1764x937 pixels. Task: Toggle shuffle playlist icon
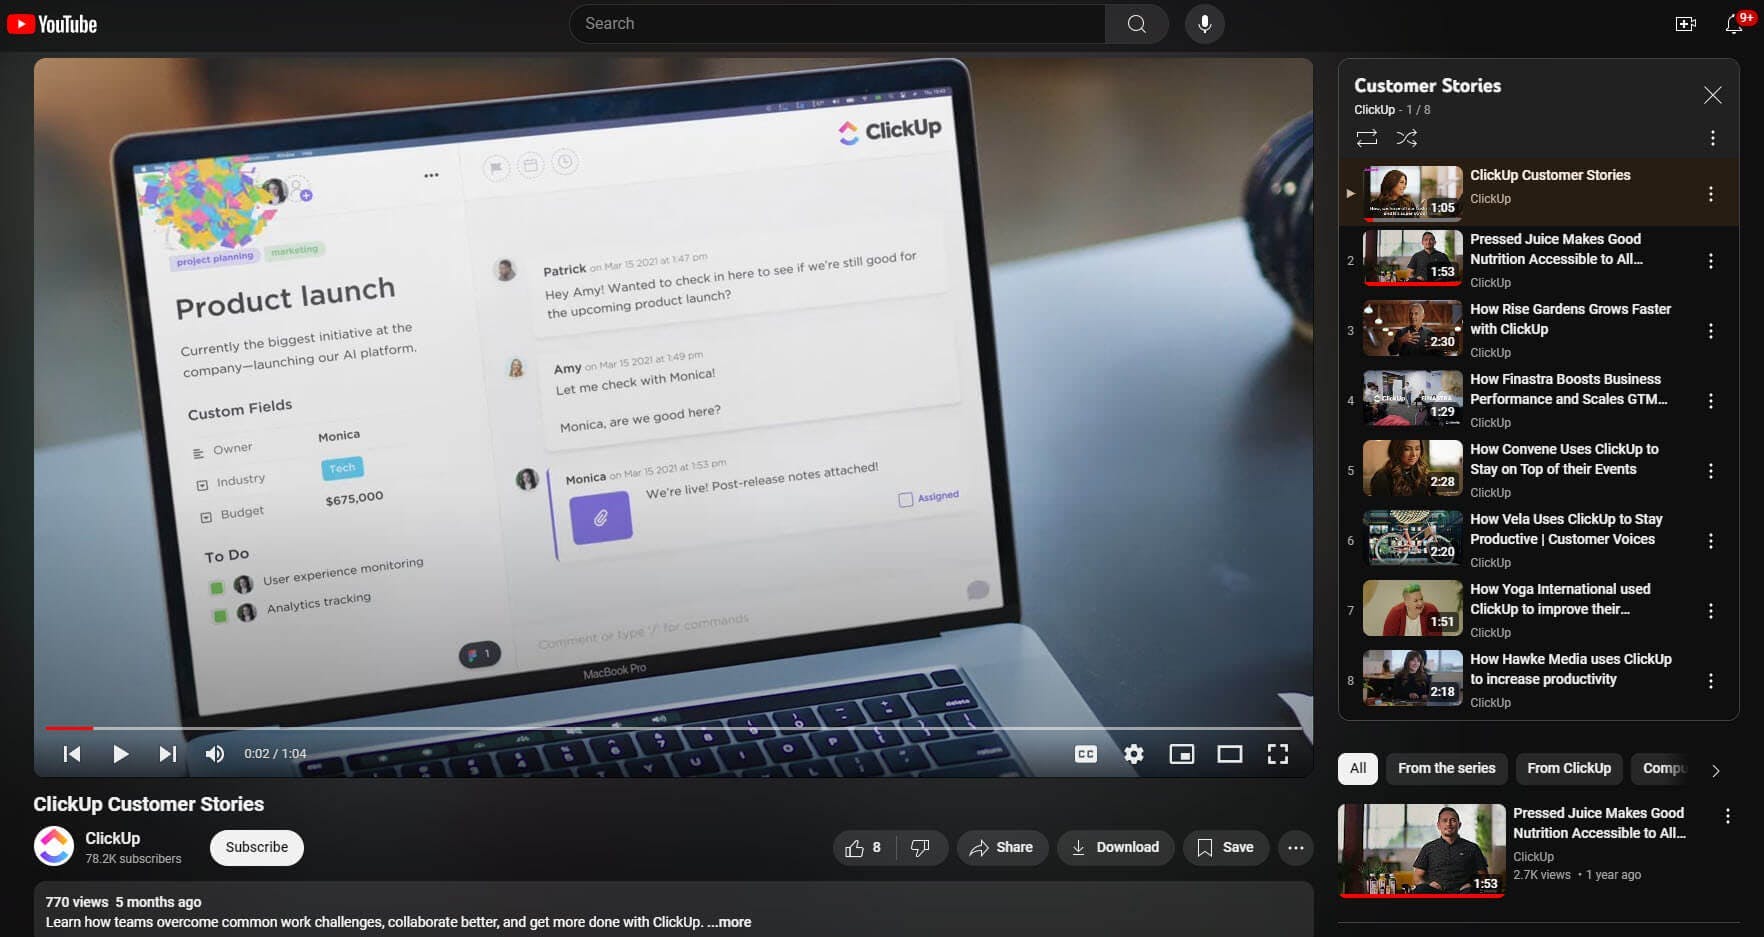tap(1406, 138)
